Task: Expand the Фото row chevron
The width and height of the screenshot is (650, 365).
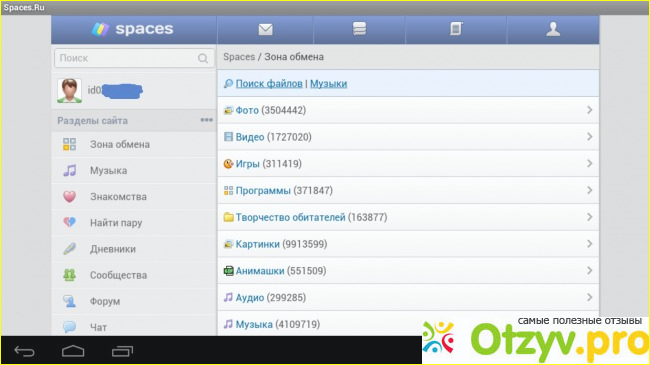Action: click(589, 110)
